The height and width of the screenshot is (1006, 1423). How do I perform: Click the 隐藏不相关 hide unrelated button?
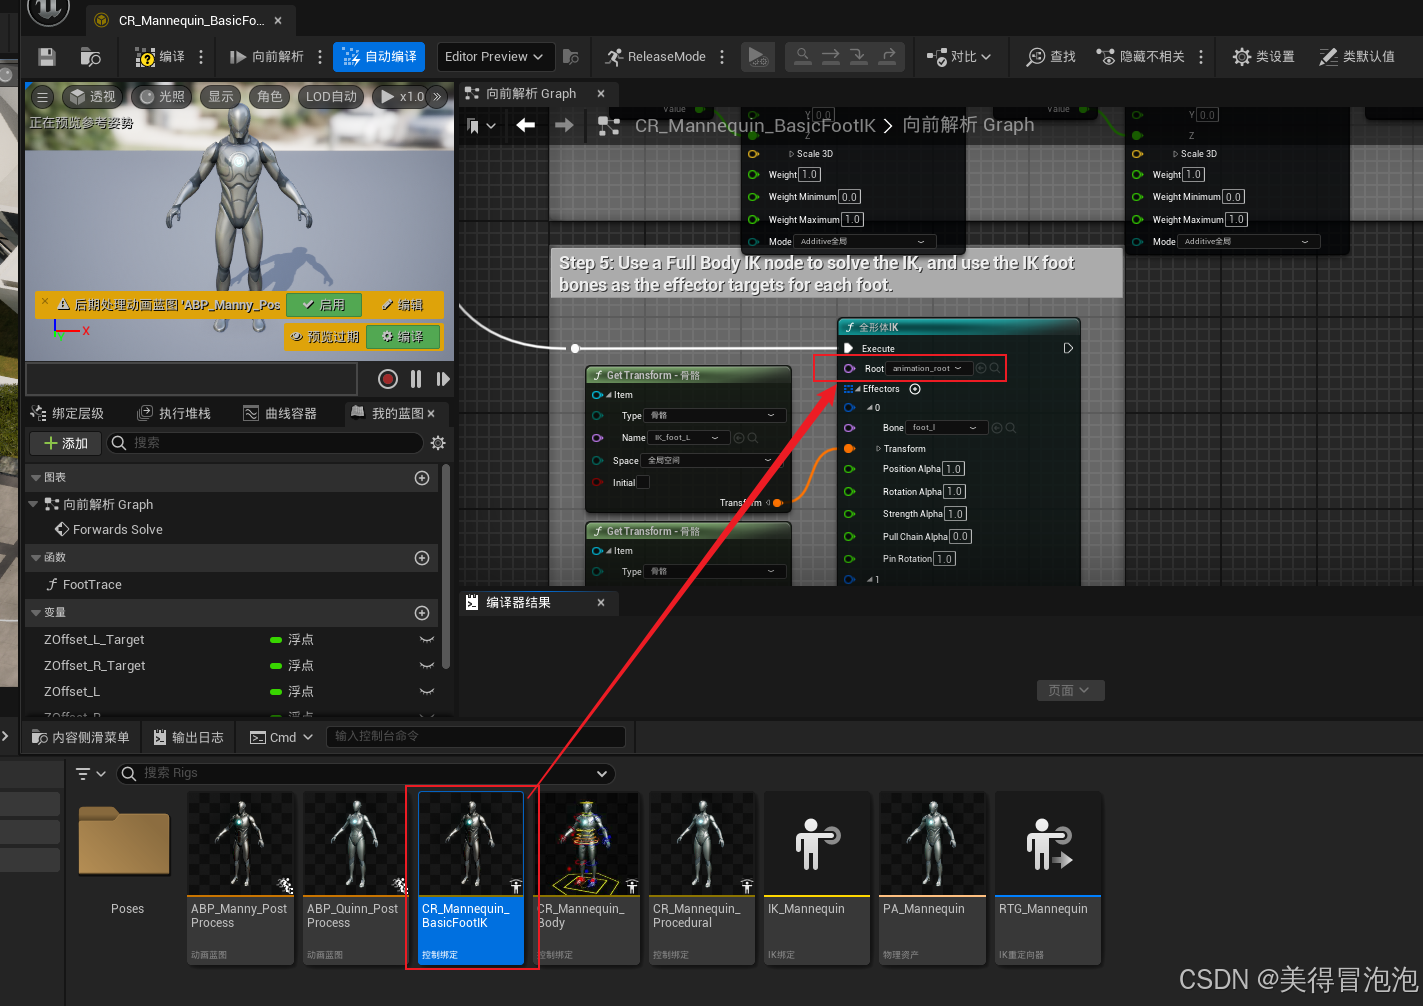[1141, 57]
